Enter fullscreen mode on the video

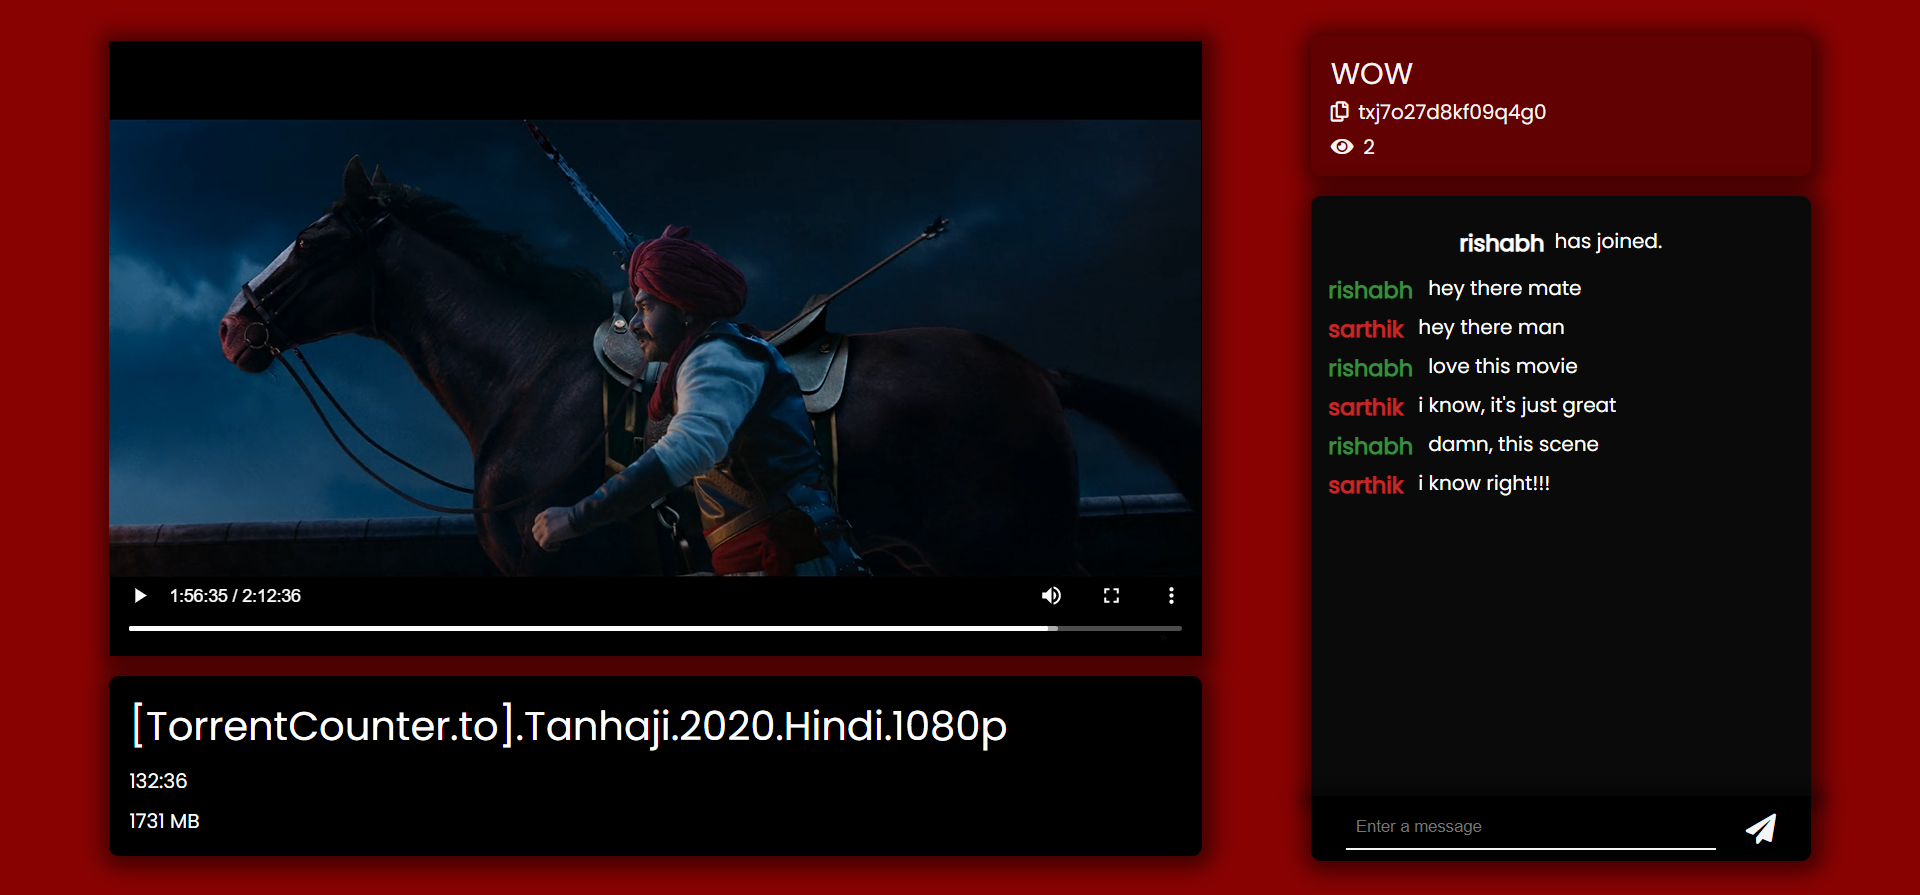pos(1111,596)
